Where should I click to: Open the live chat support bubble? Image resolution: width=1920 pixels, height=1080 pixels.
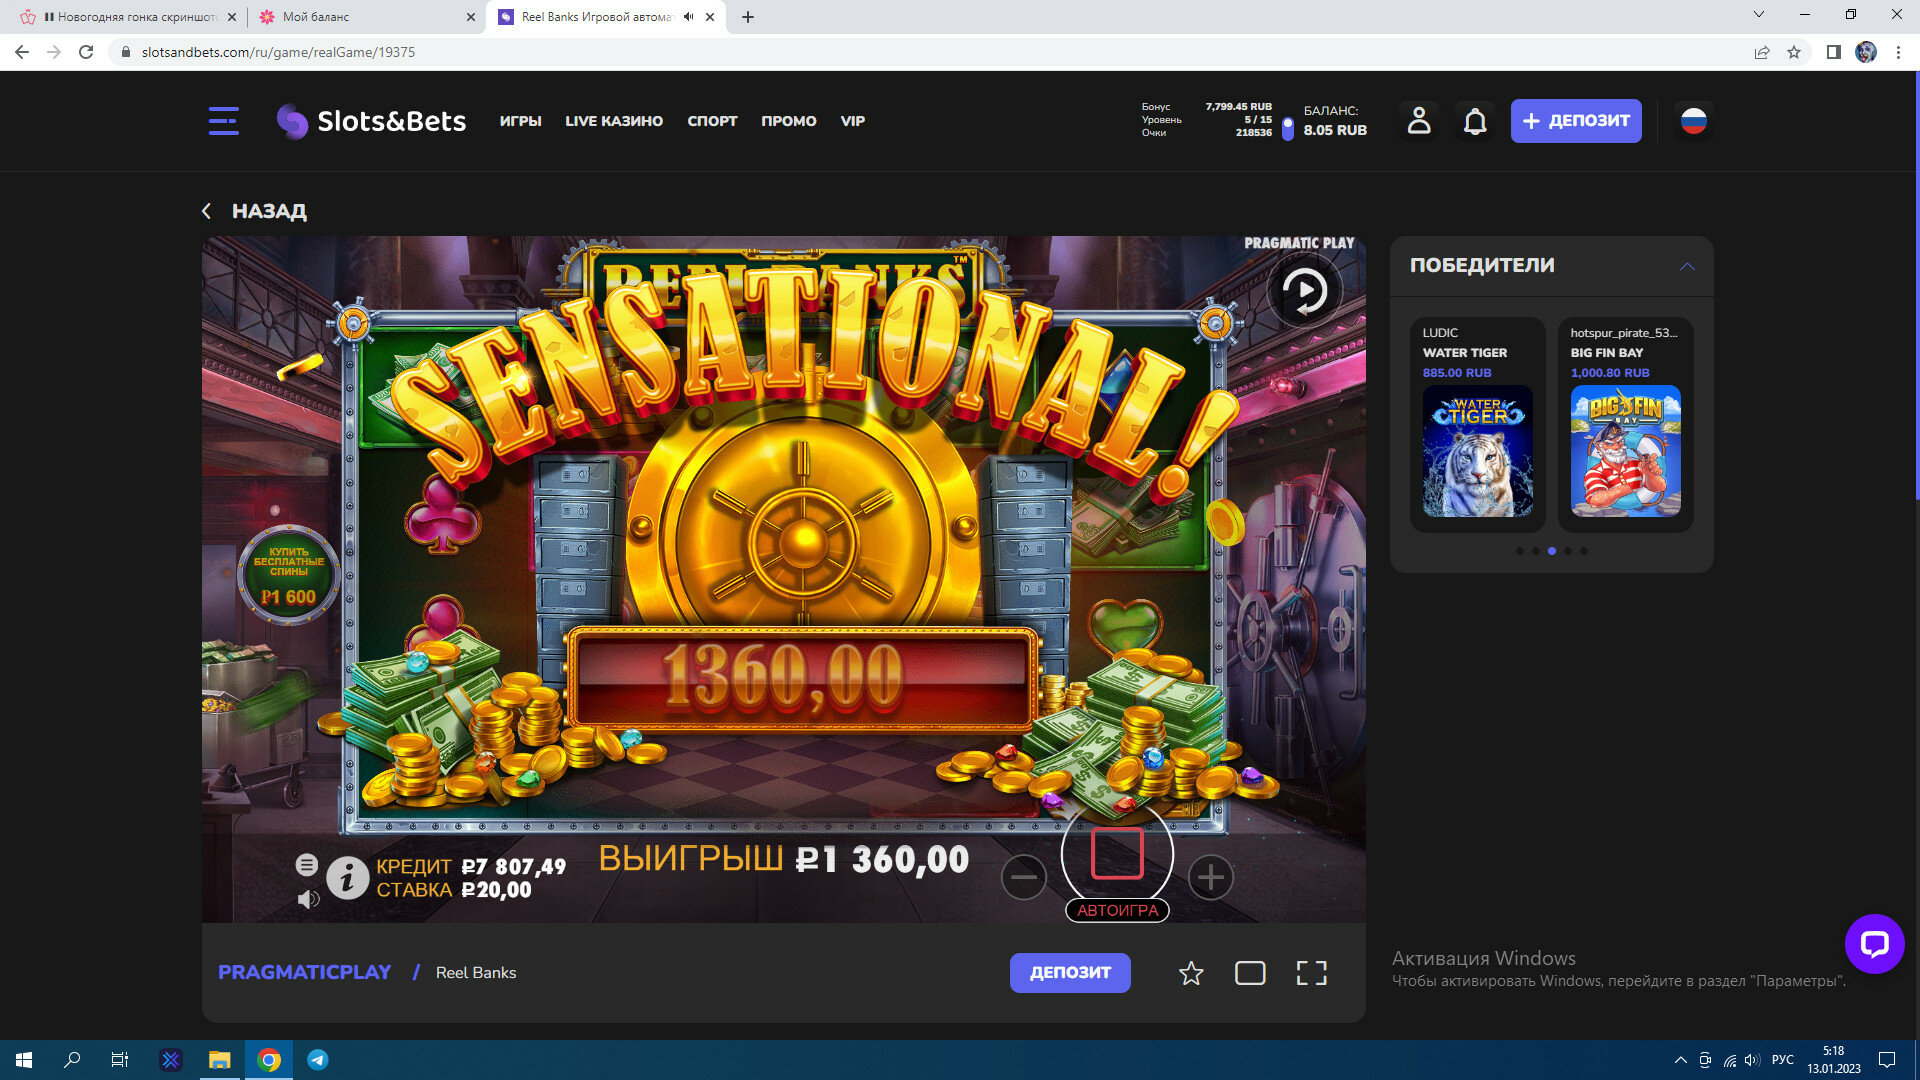pos(1874,943)
